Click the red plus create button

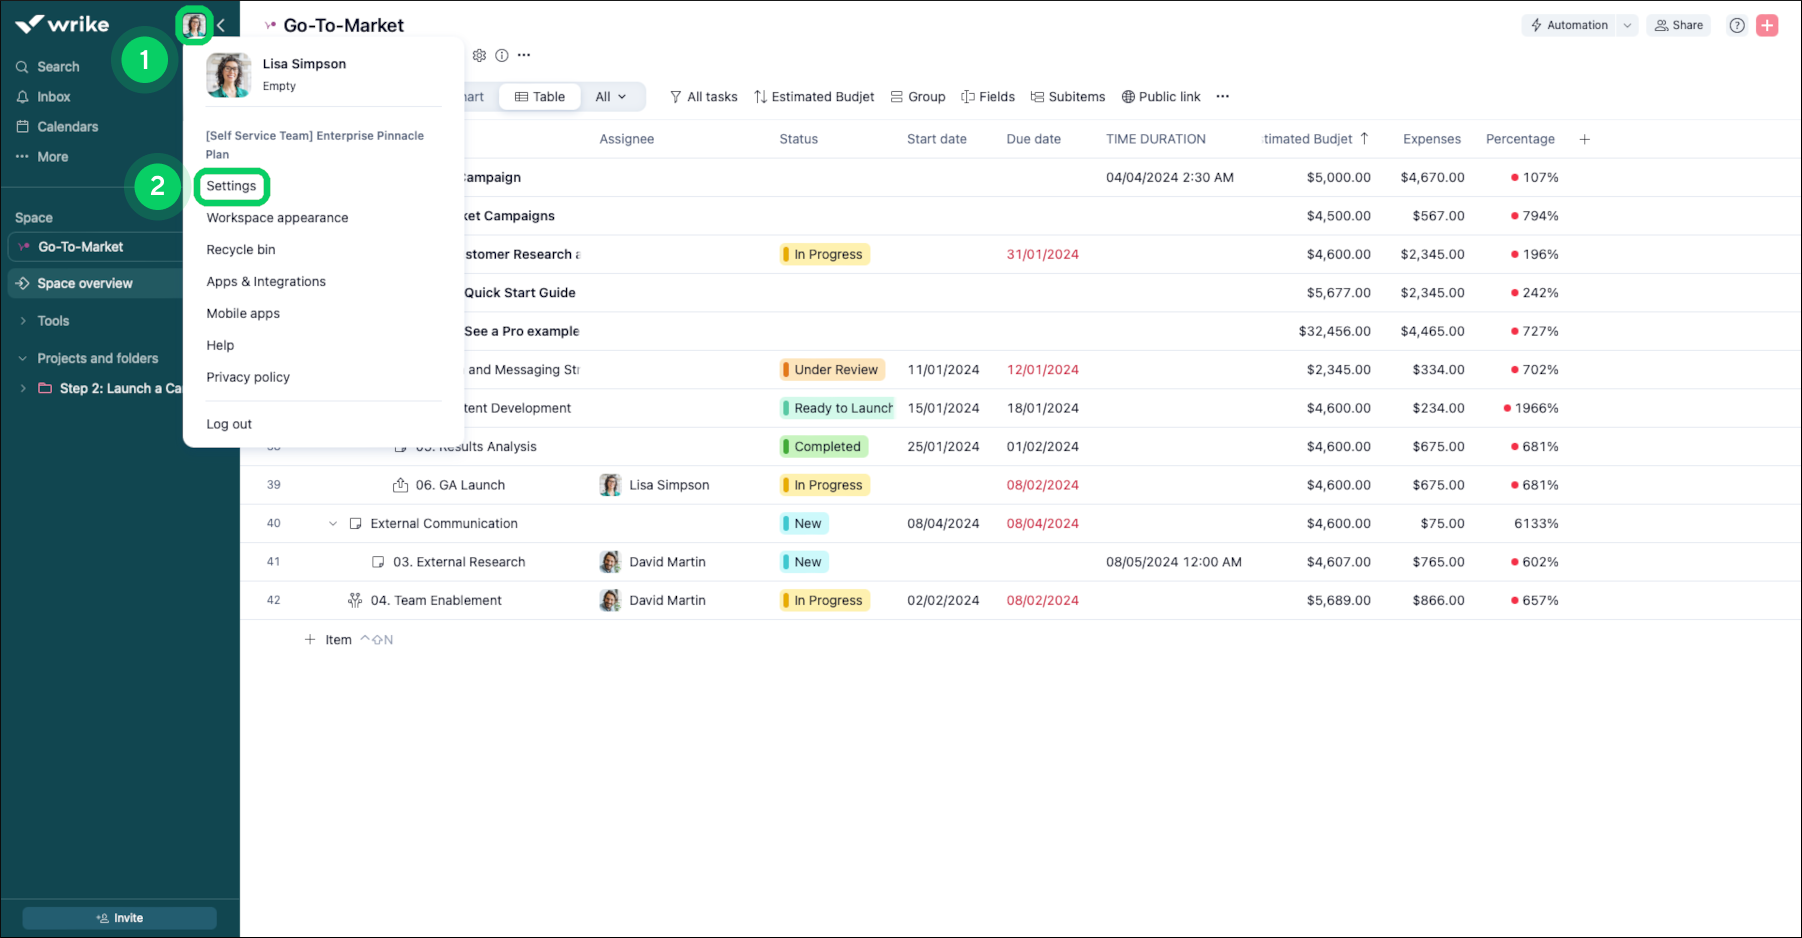(x=1767, y=25)
